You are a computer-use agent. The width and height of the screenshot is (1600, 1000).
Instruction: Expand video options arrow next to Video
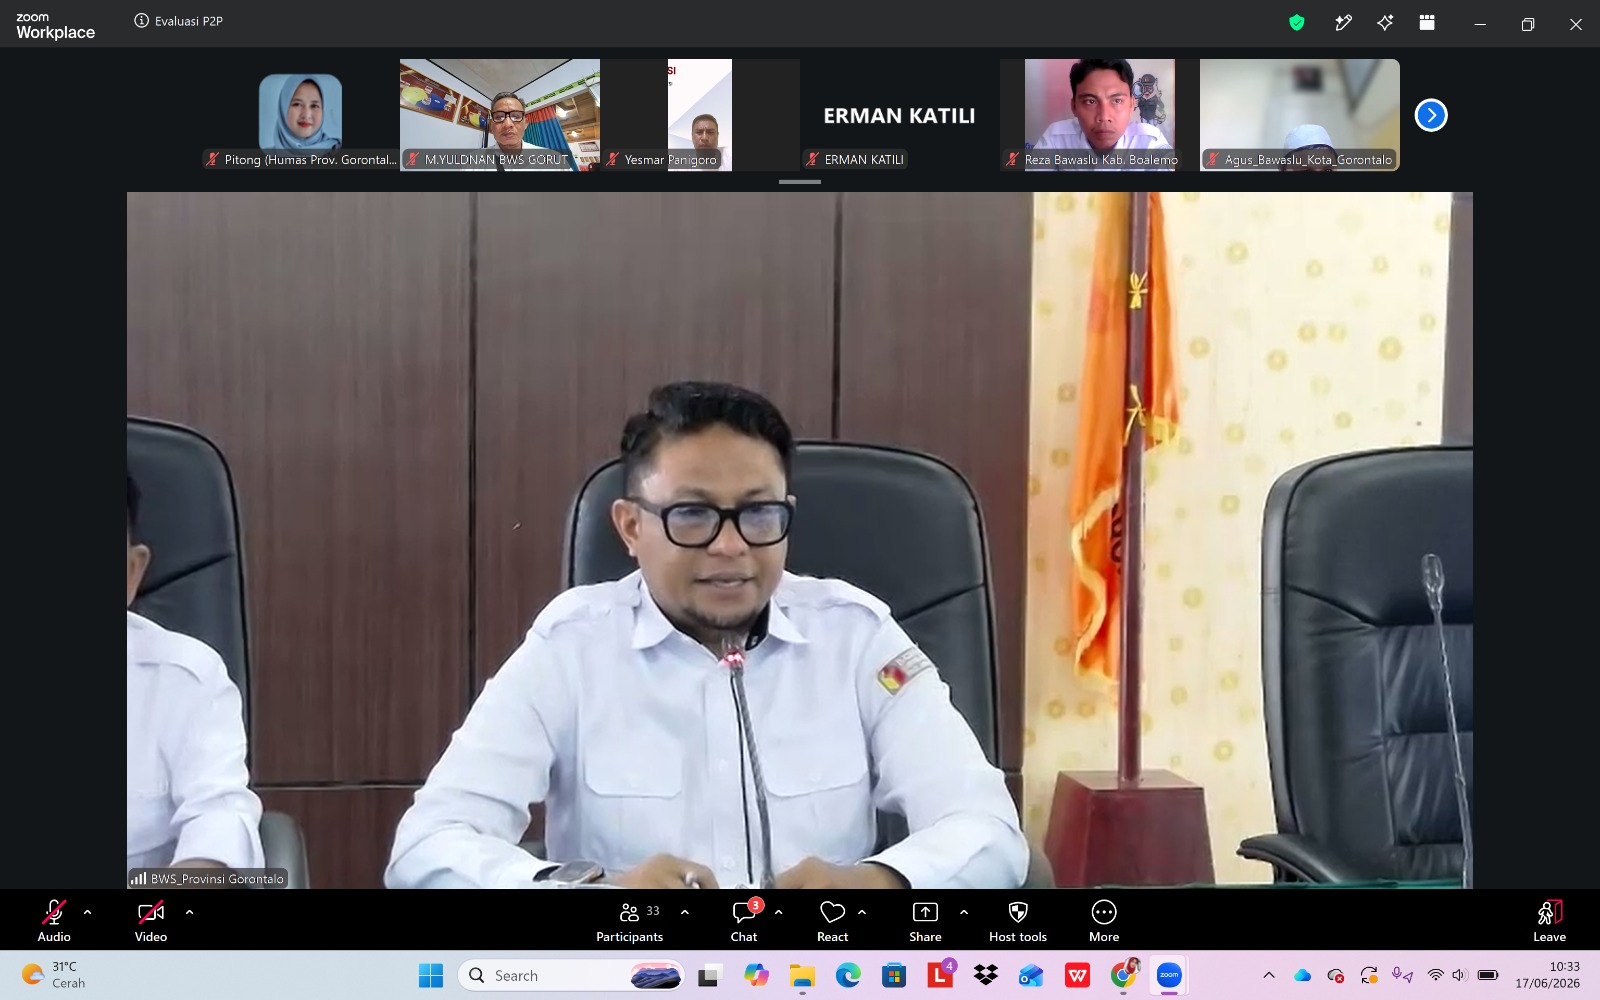pyautogui.click(x=189, y=912)
